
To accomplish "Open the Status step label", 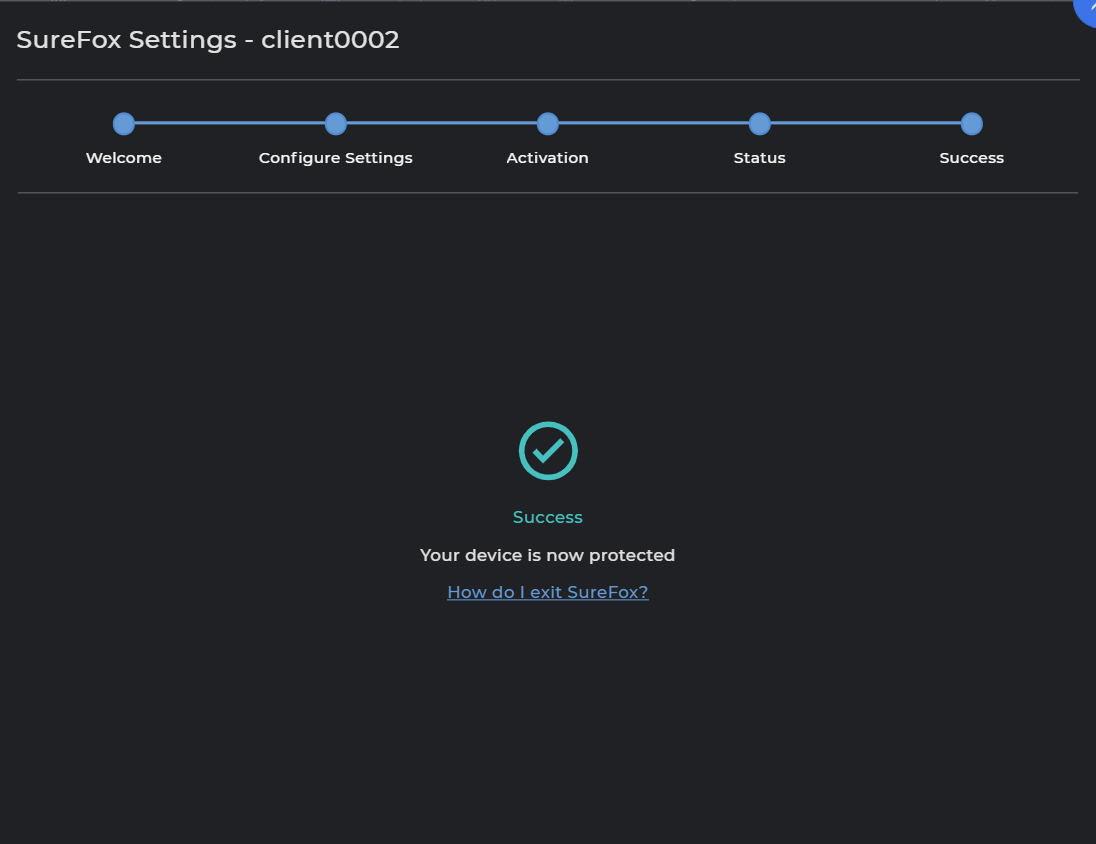I will point(760,158).
